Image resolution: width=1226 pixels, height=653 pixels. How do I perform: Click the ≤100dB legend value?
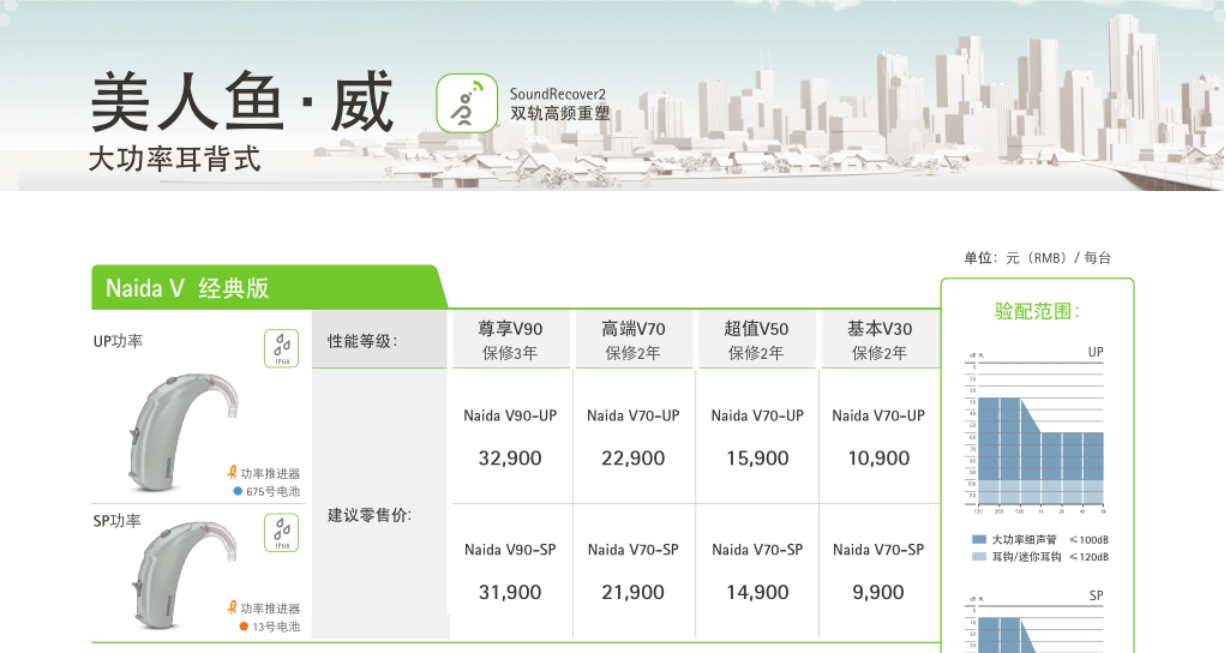pyautogui.click(x=1088, y=540)
